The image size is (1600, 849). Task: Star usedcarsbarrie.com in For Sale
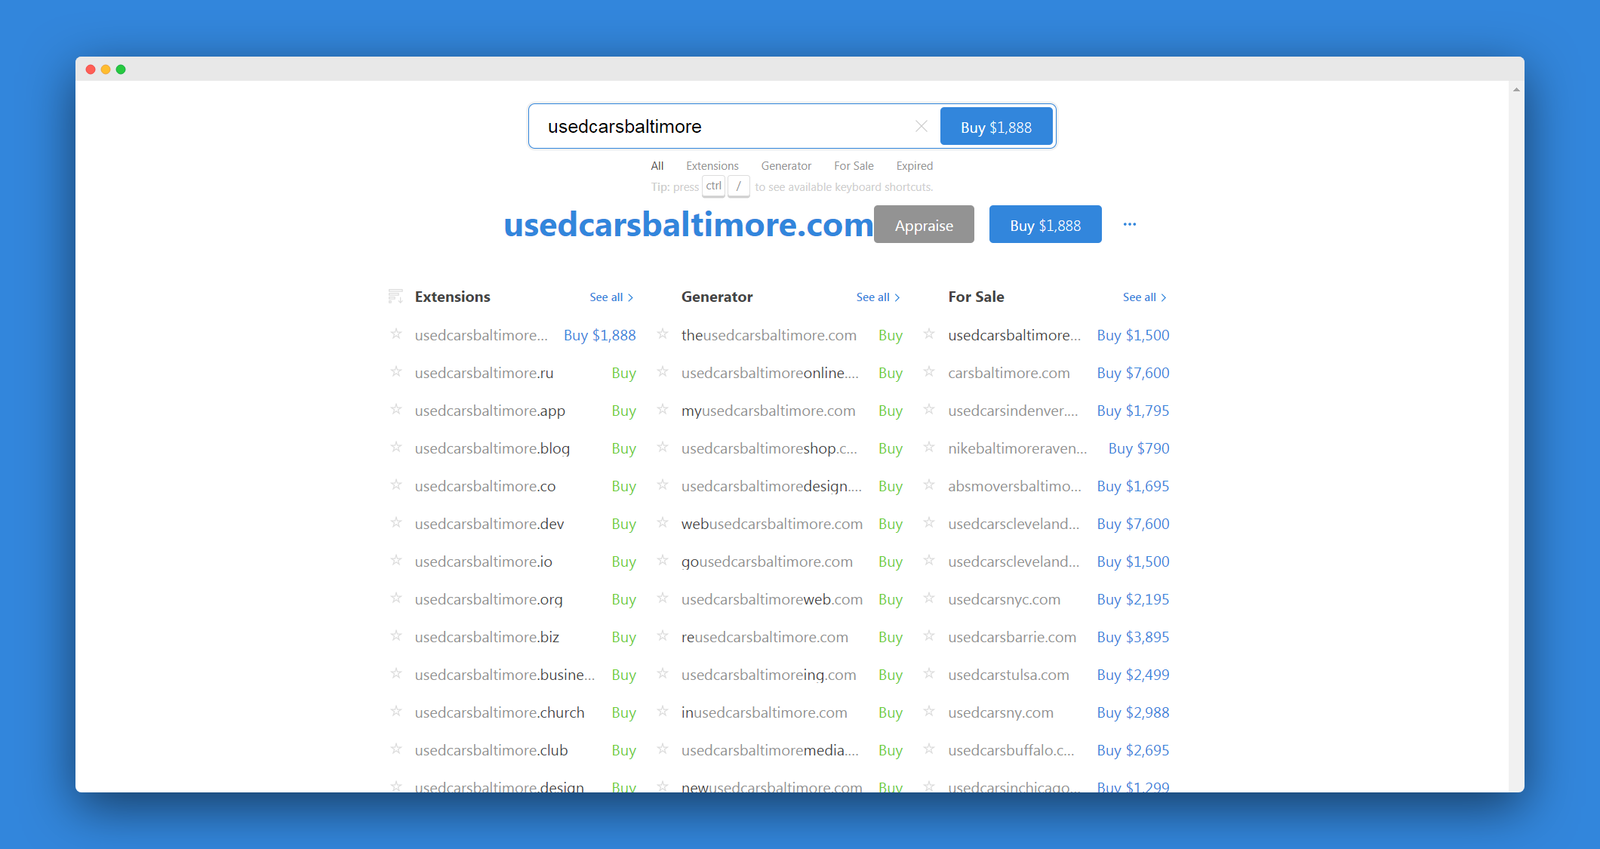coord(929,636)
